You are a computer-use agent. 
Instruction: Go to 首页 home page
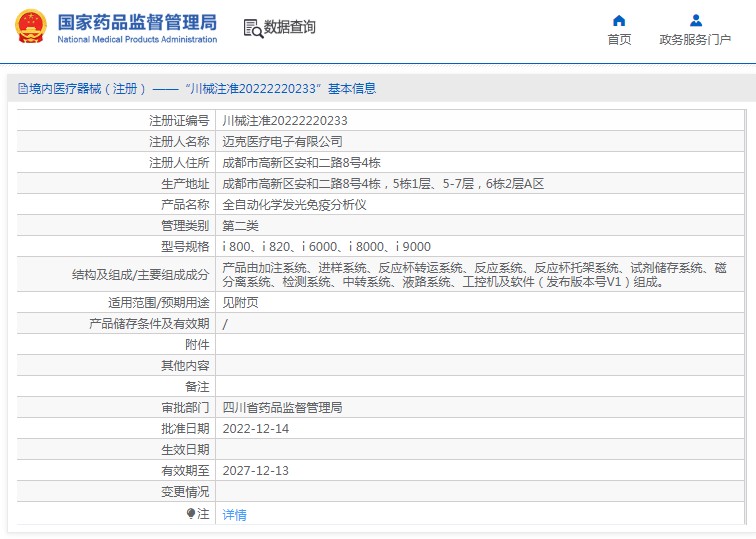click(619, 40)
